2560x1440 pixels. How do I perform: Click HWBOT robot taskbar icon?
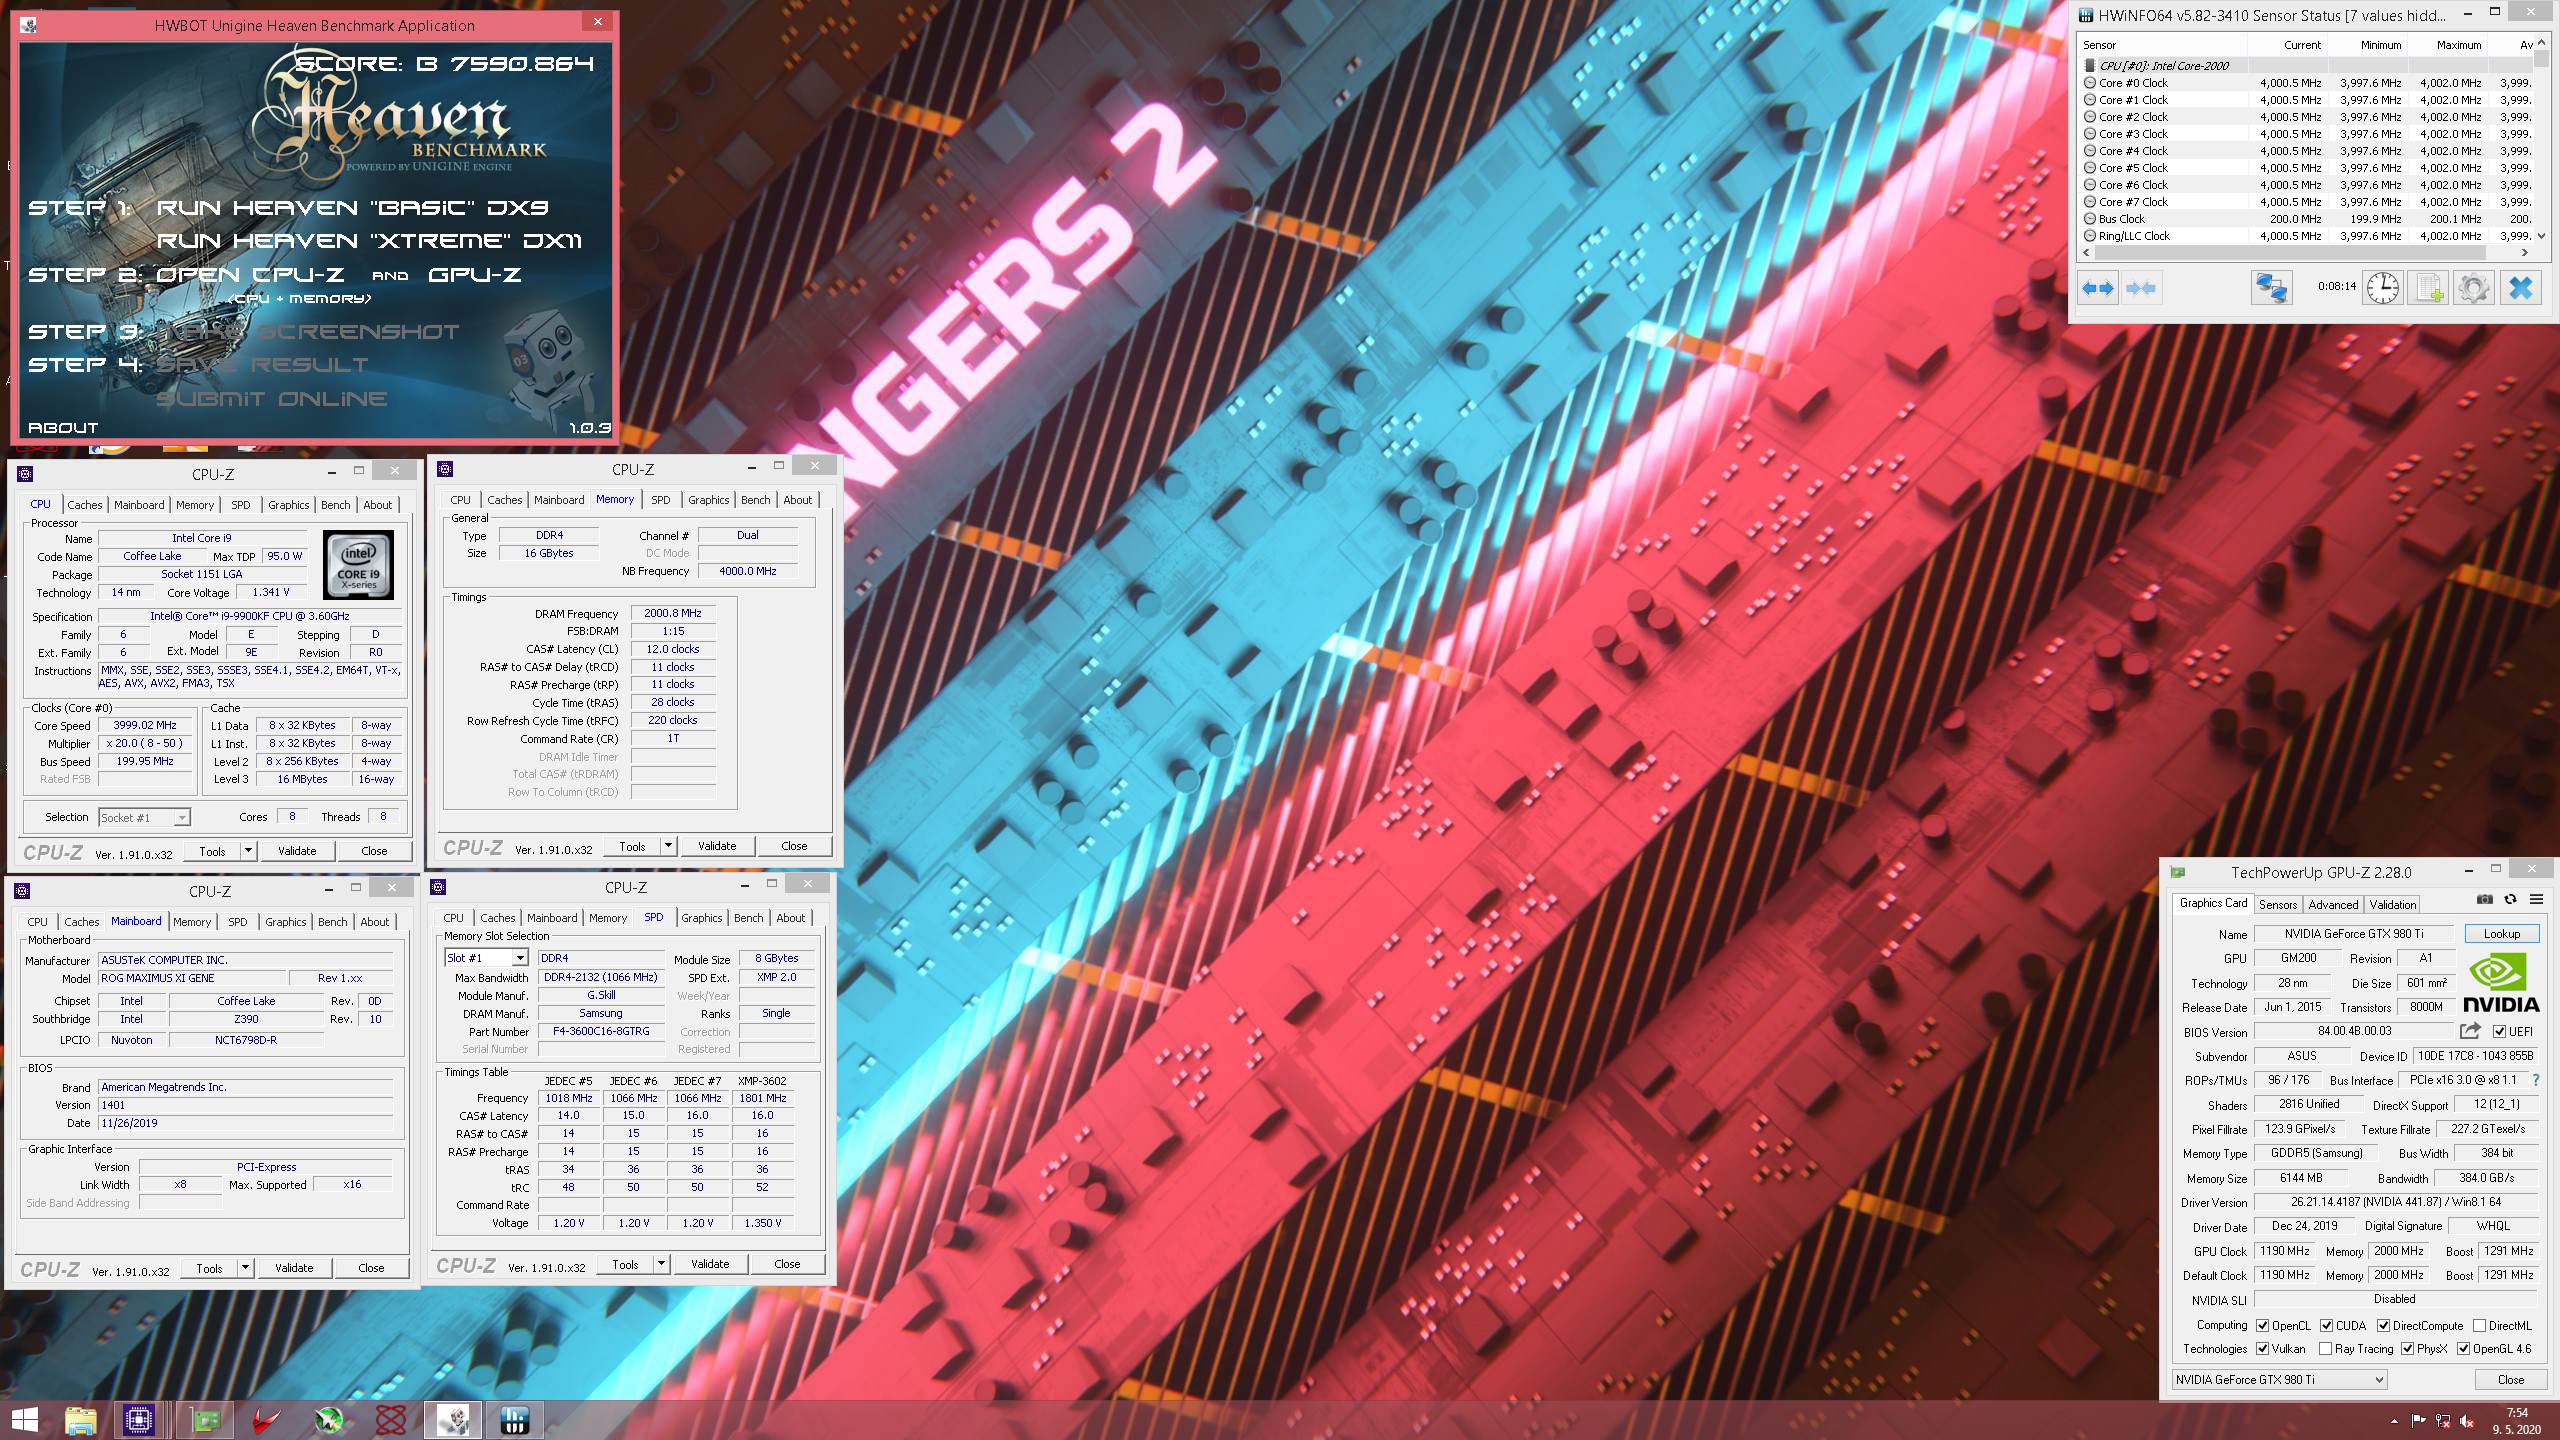coord(454,1420)
